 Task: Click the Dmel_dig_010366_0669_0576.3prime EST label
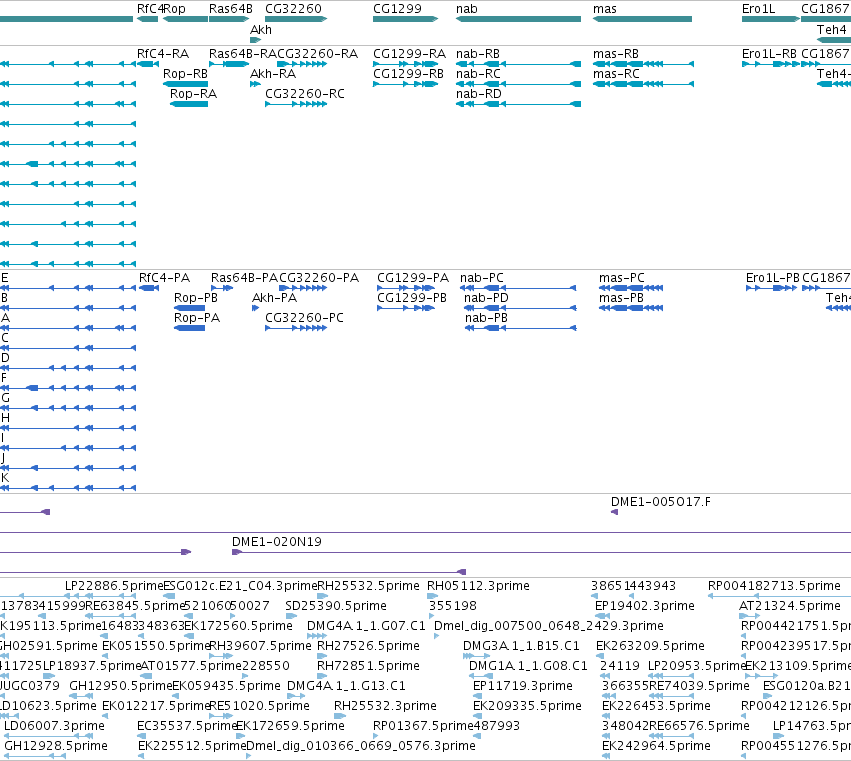(361, 746)
